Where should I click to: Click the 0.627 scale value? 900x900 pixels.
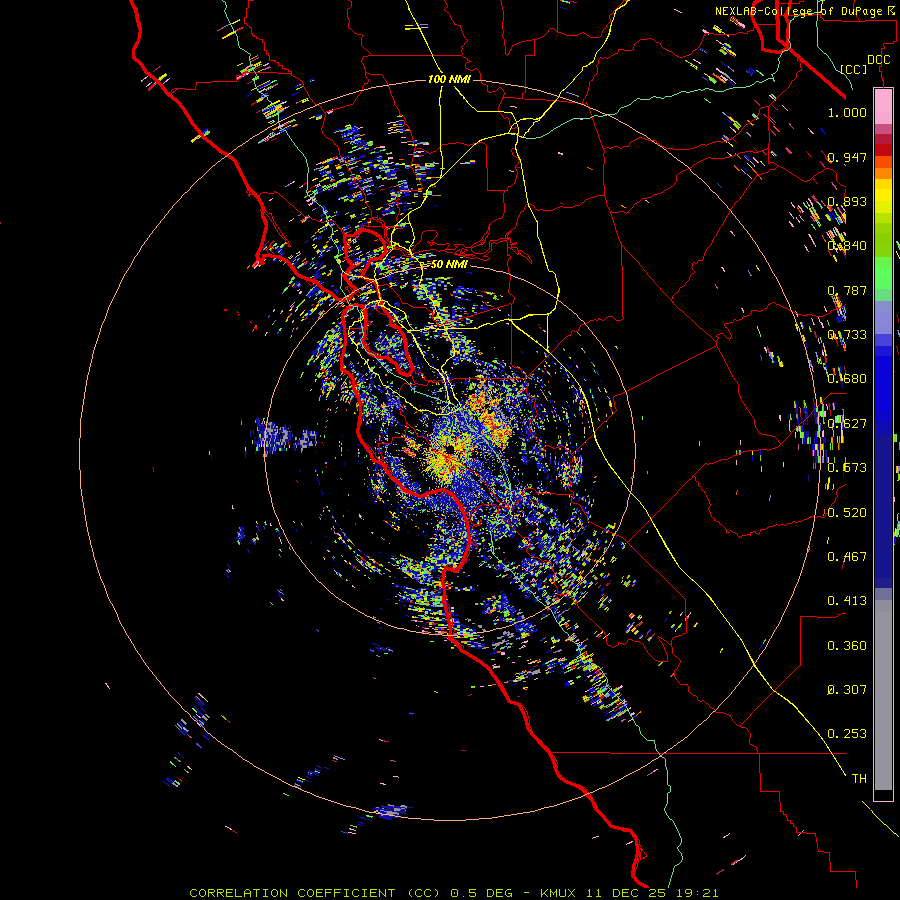tap(847, 424)
